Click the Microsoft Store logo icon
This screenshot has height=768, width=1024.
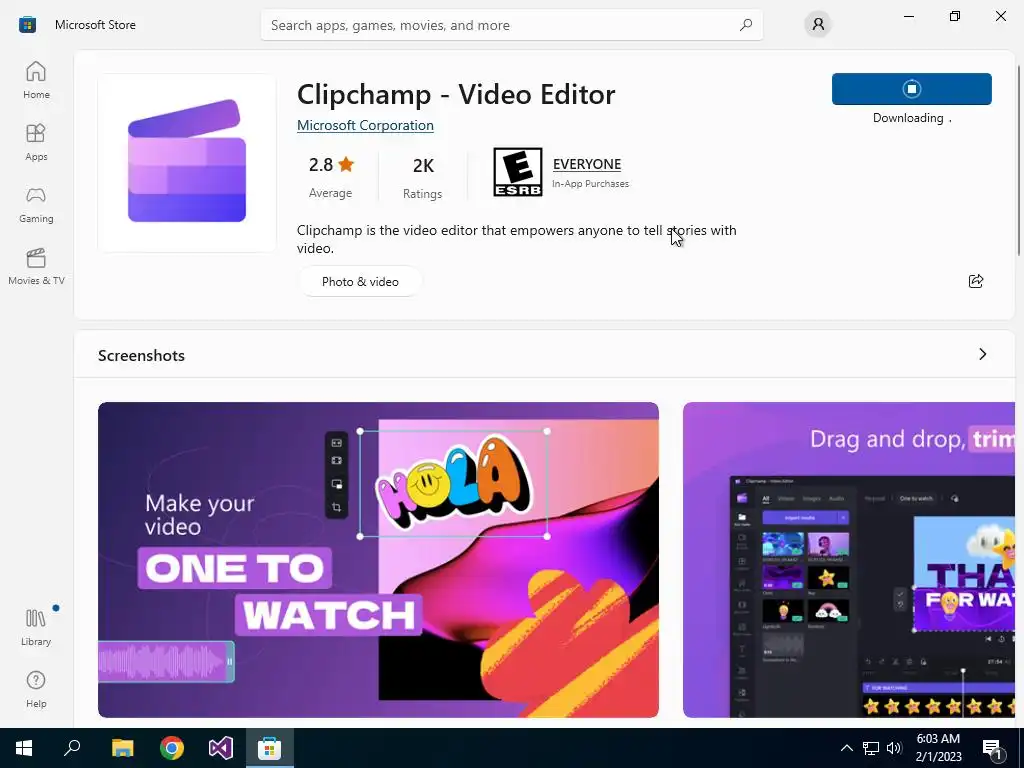pos(27,25)
